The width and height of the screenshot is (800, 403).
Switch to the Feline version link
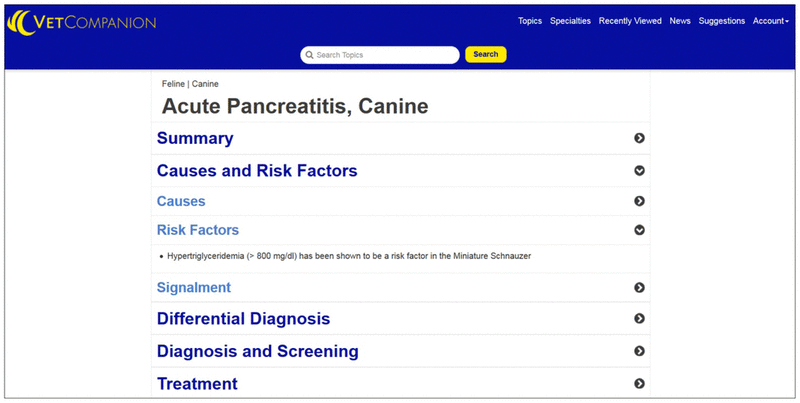[173, 84]
